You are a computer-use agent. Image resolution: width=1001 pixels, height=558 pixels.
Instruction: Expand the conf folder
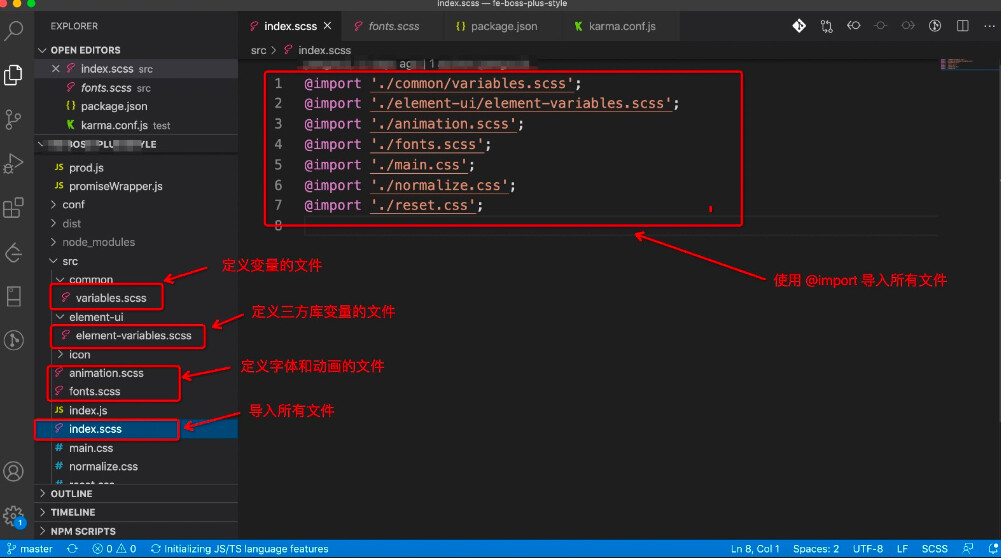pyautogui.click(x=73, y=205)
